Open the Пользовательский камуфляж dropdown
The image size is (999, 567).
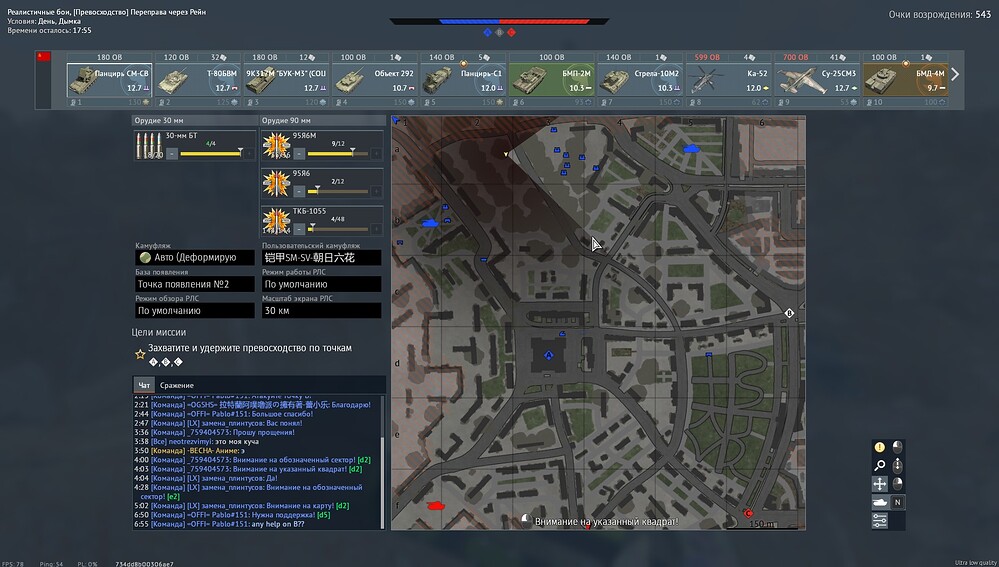point(322,257)
